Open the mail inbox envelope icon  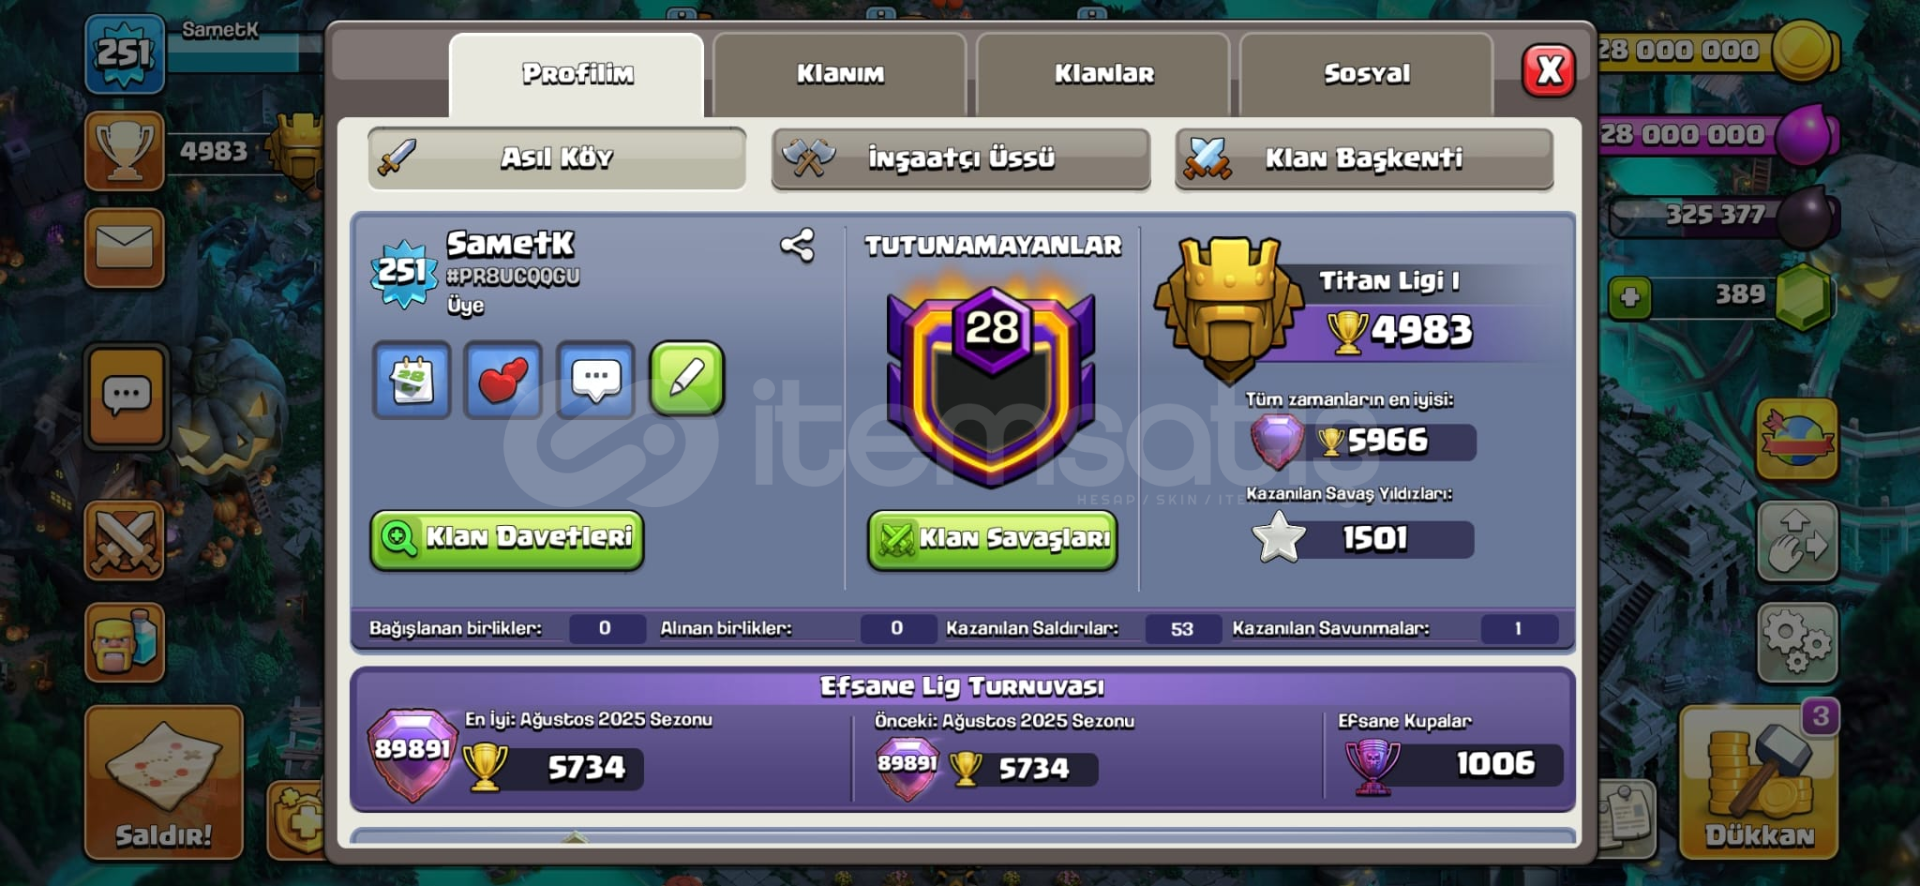[x=125, y=247]
